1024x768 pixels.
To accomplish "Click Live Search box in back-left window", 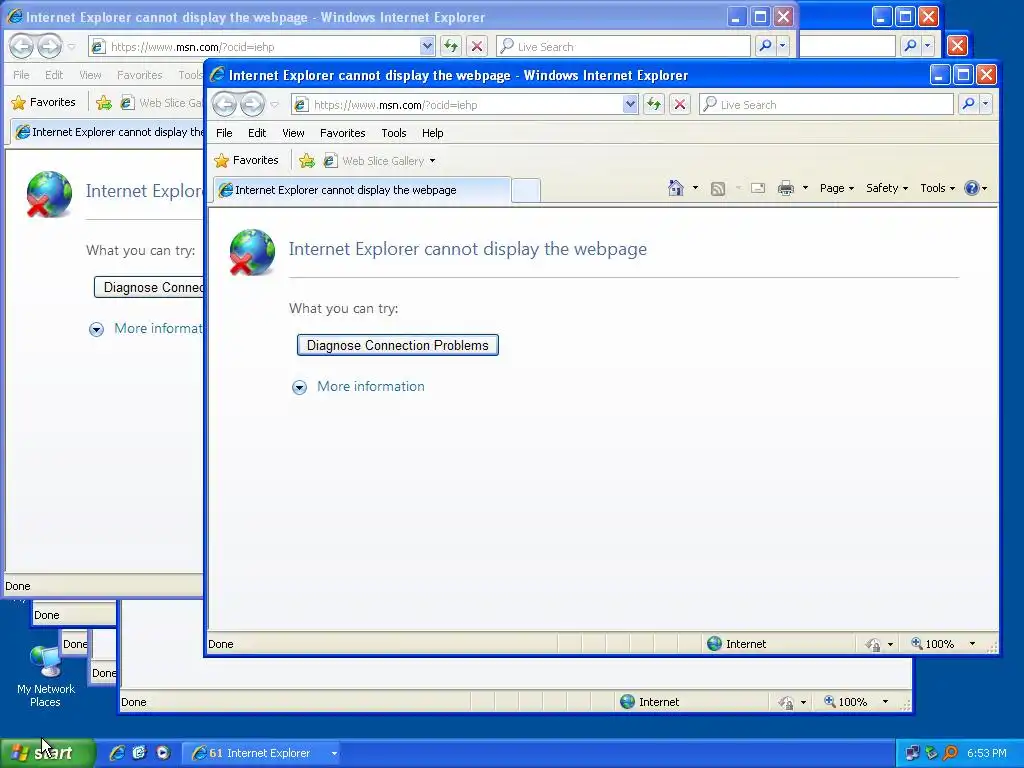I will click(624, 46).
